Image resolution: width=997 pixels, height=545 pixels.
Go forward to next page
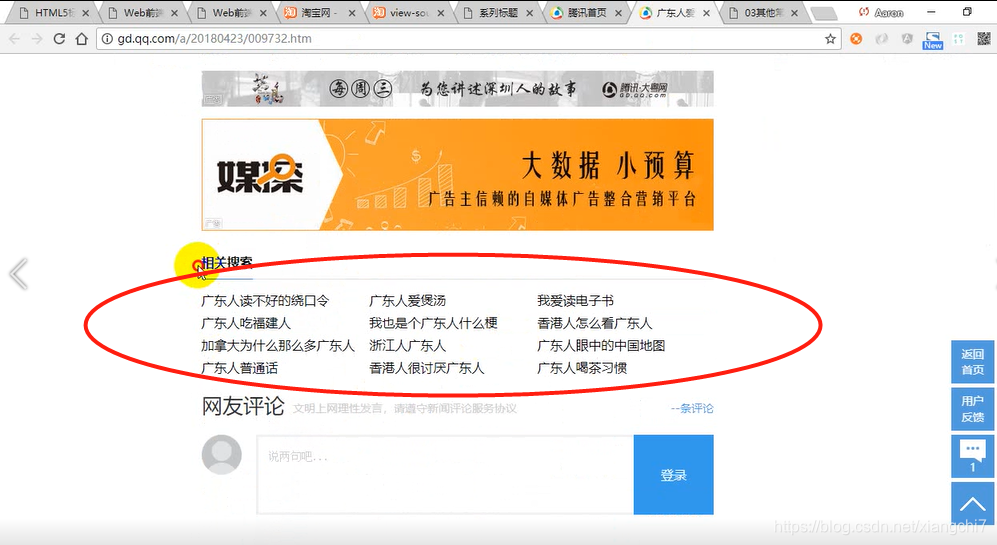(37, 39)
